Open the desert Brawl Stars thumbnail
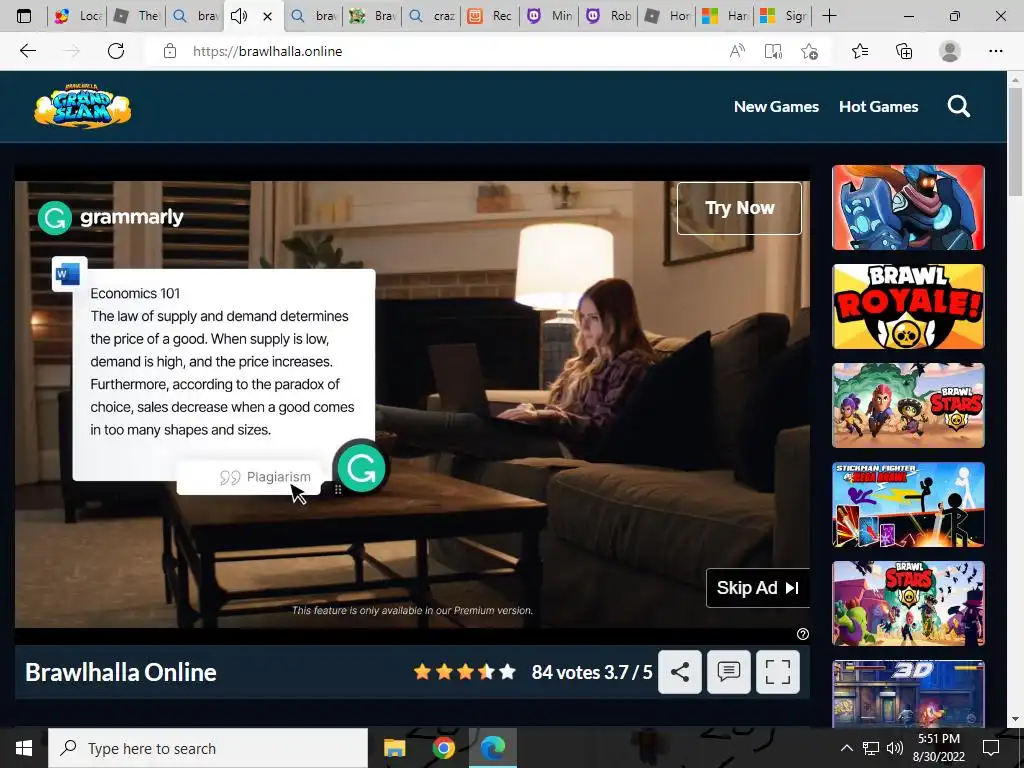 pyautogui.click(x=908, y=406)
